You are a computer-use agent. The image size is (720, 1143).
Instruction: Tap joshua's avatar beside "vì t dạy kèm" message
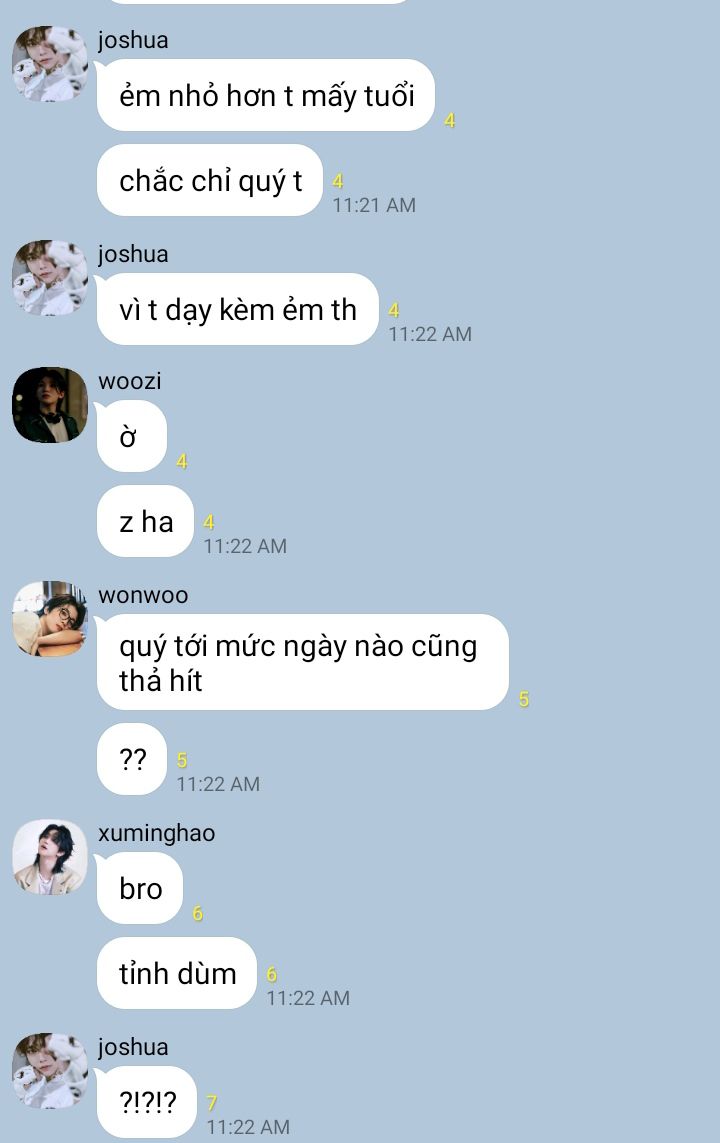tap(50, 278)
